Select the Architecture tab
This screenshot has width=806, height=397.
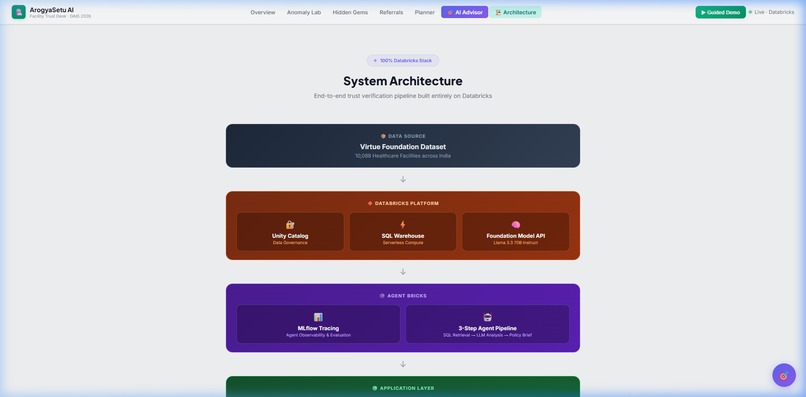tap(515, 12)
